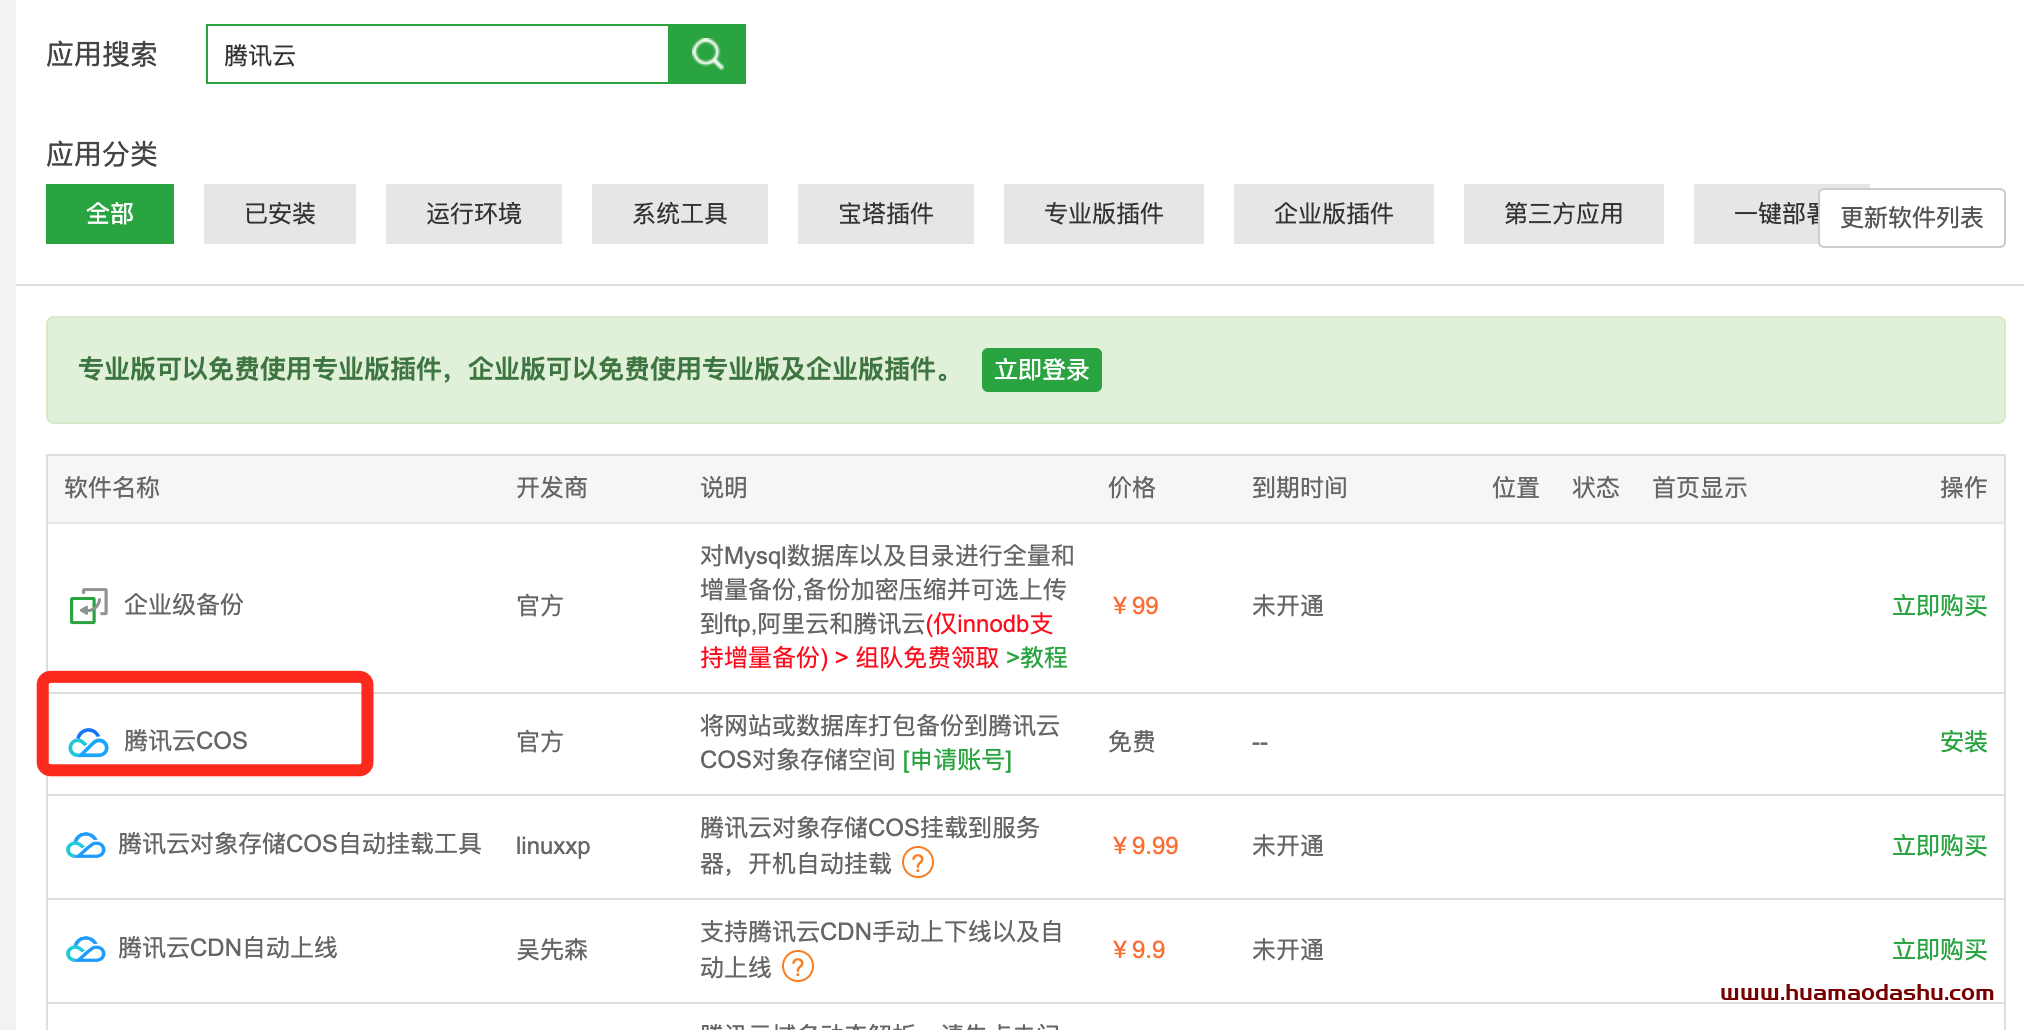Click the ¥99 price cell
The height and width of the screenshot is (1030, 2024).
[x=1134, y=606]
